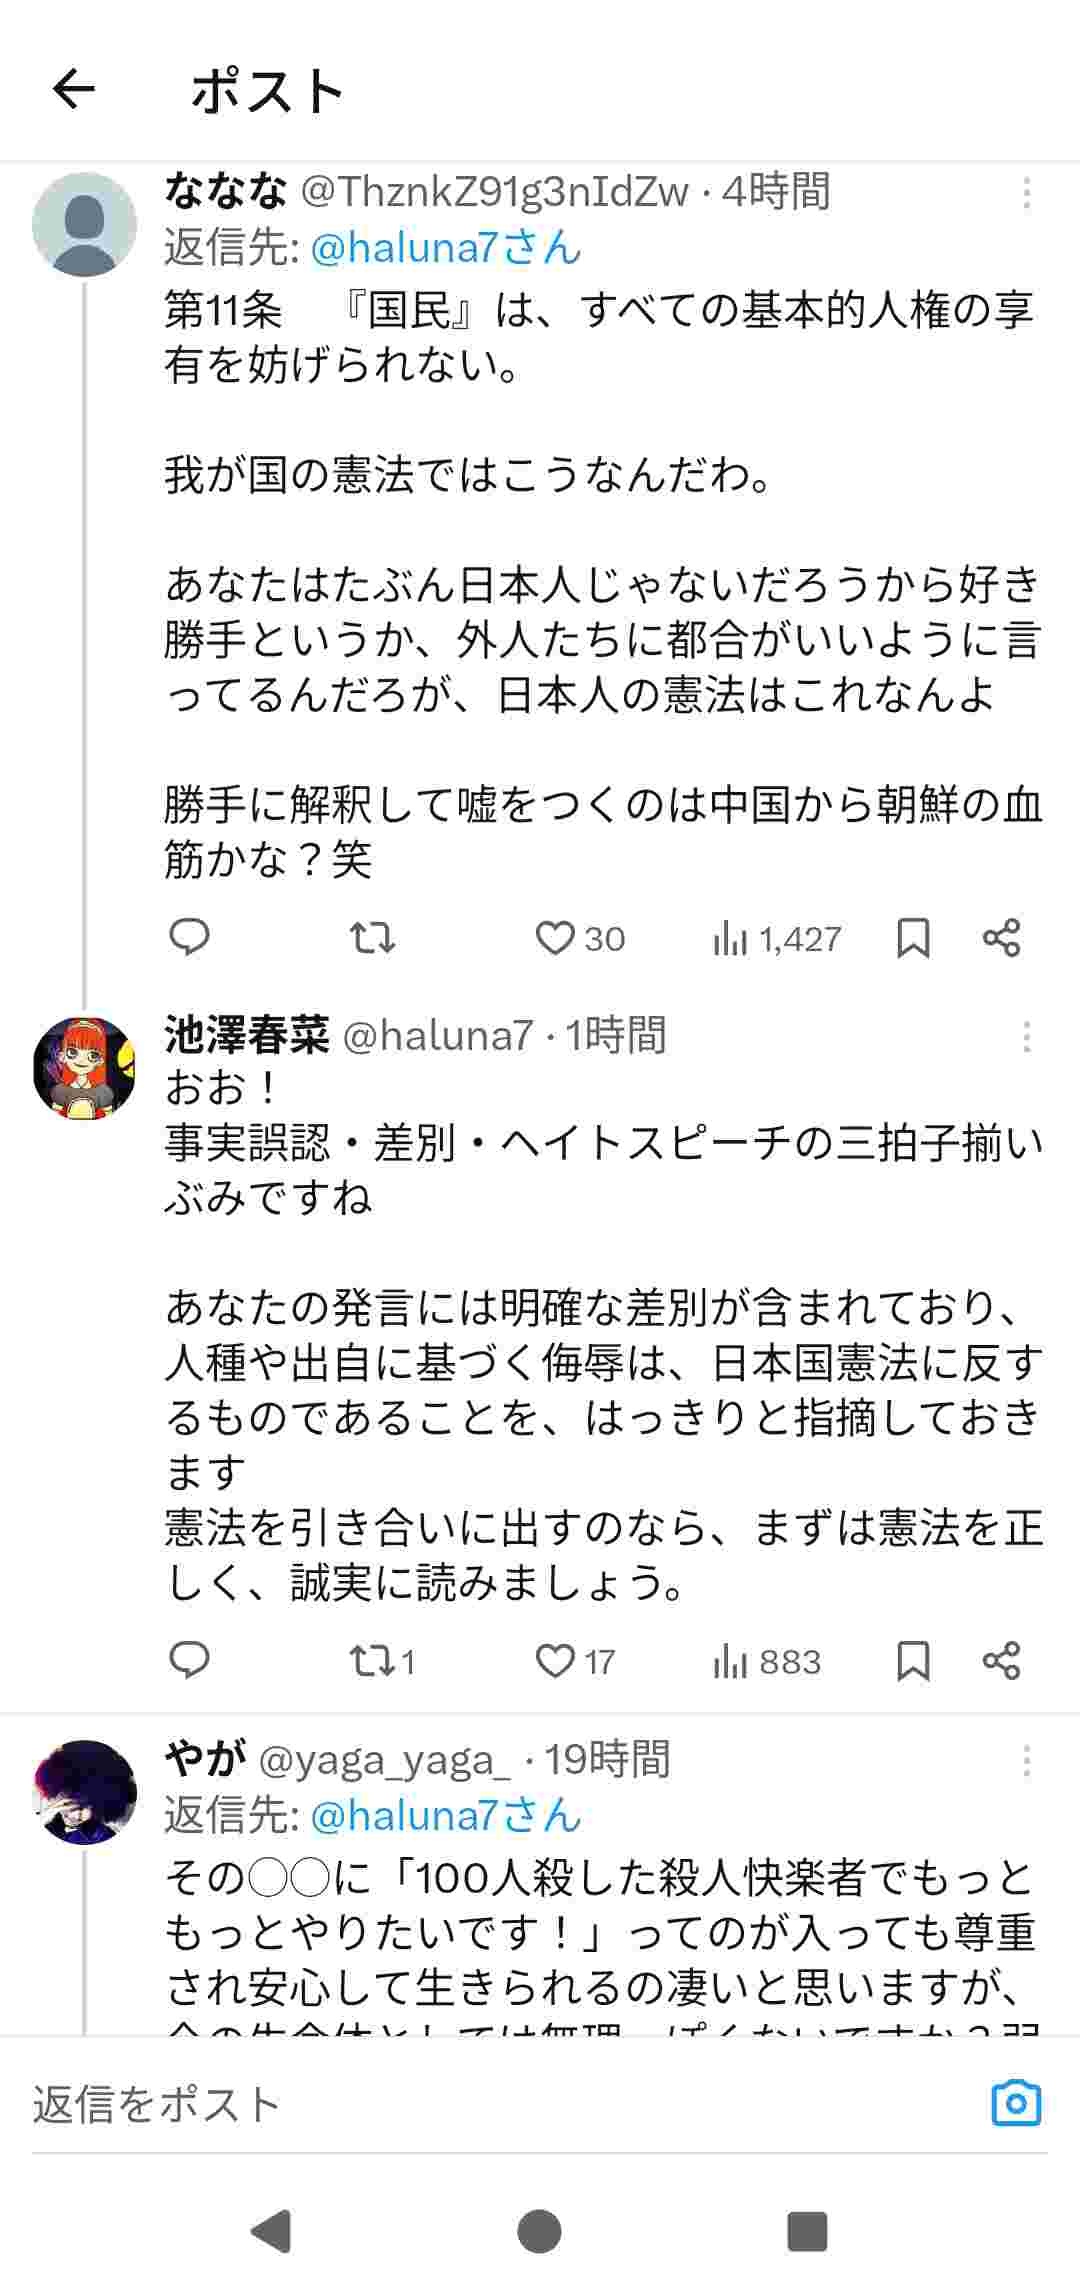Reply to ななな's post via comment icon
Screen dimensions: 1080x2294
(189, 938)
